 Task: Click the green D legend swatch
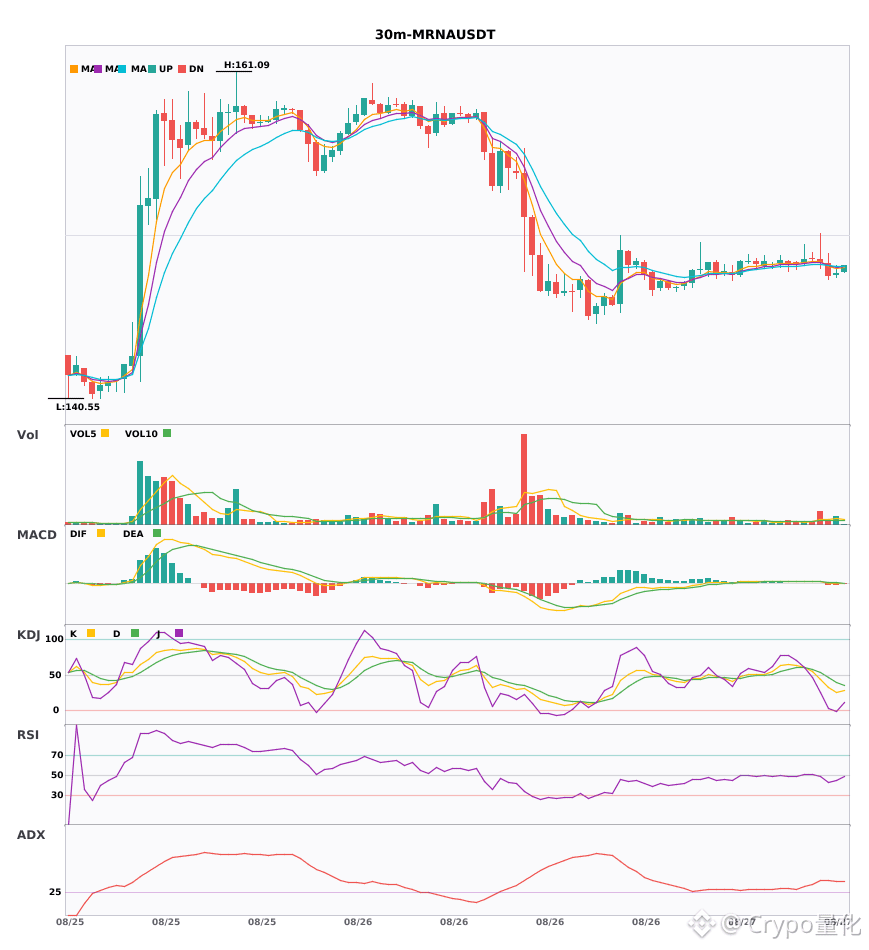click(x=135, y=633)
